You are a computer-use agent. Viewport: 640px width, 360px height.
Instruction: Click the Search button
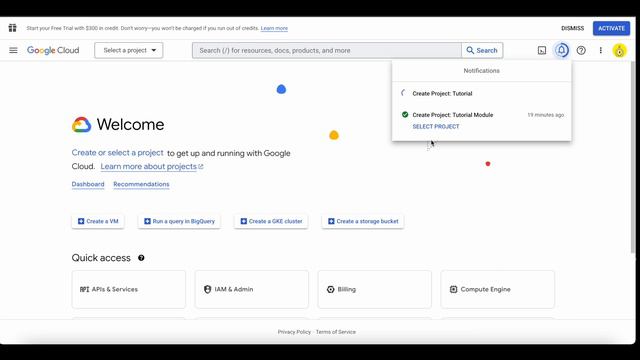pyautogui.click(x=482, y=50)
